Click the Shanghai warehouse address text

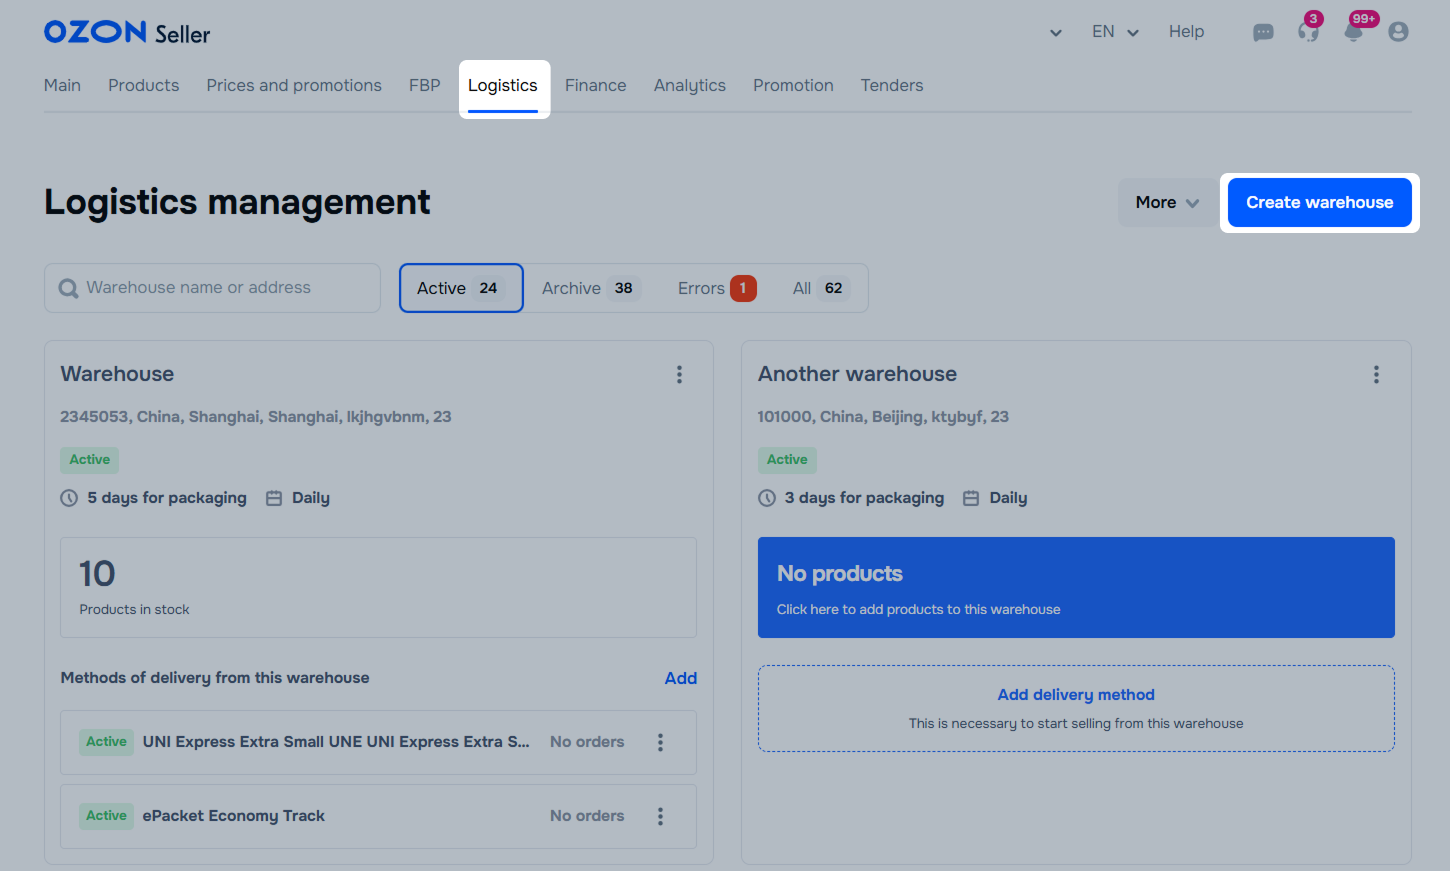coord(256,417)
